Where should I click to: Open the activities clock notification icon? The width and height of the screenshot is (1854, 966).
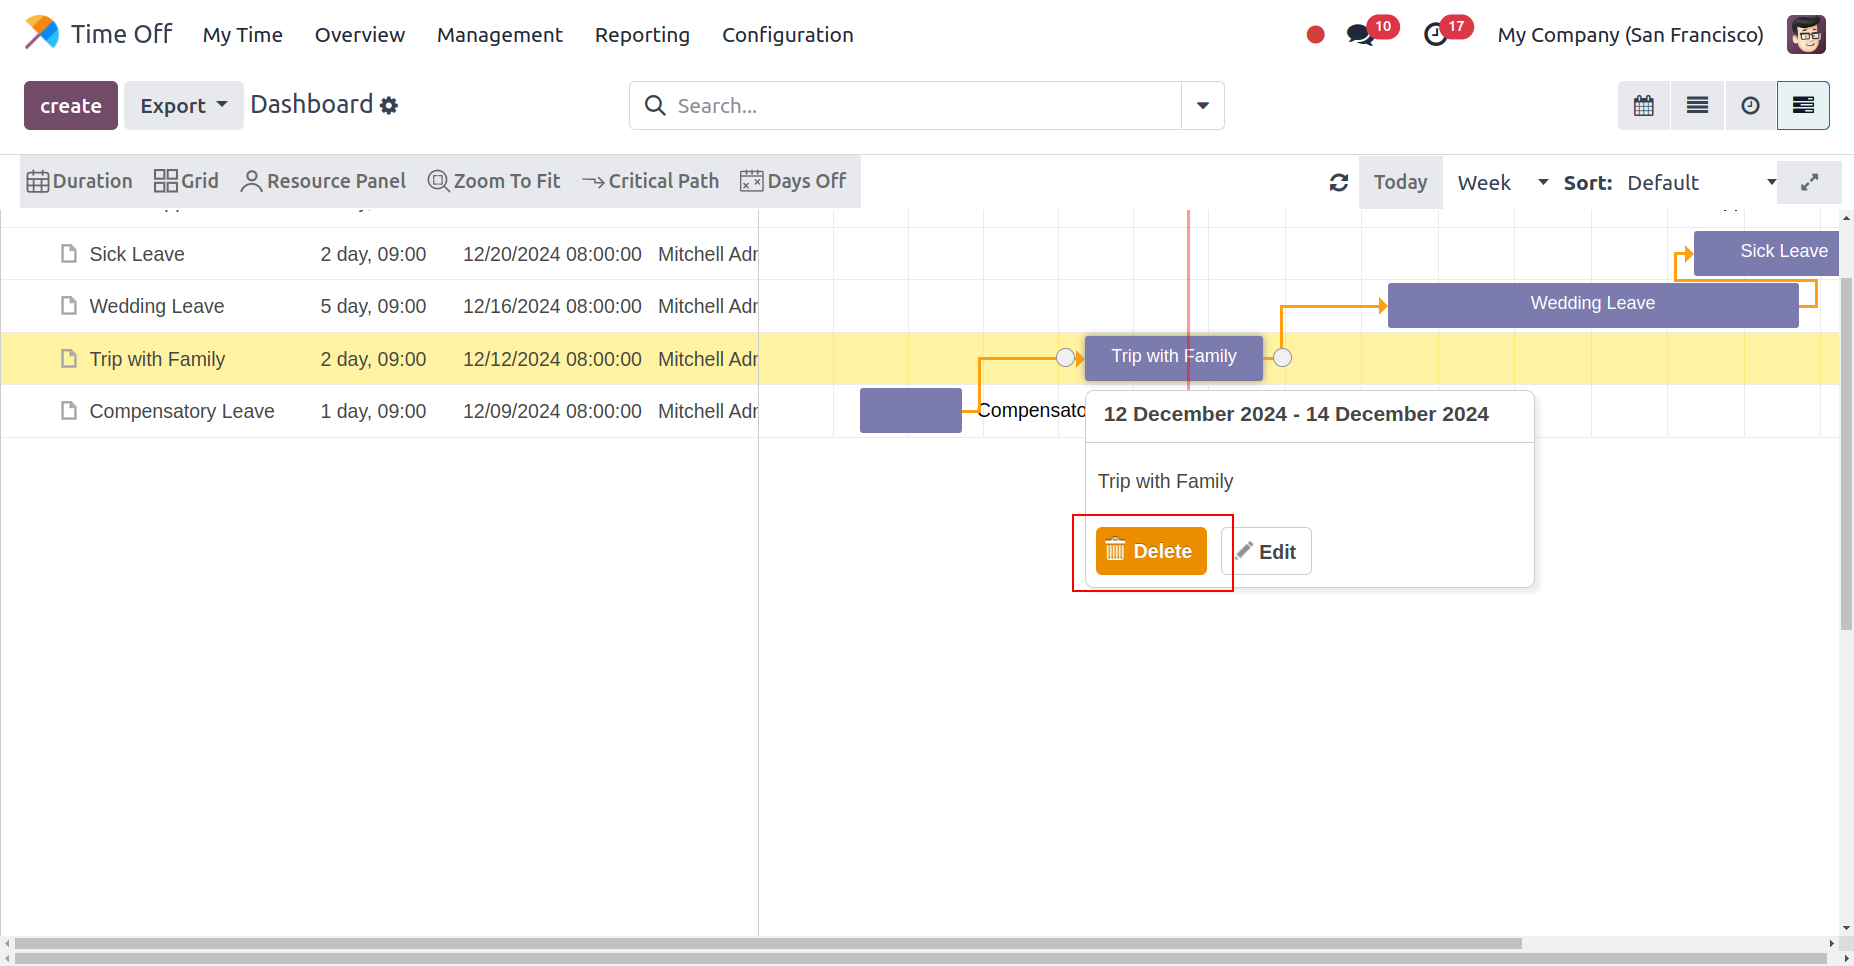point(1436,35)
